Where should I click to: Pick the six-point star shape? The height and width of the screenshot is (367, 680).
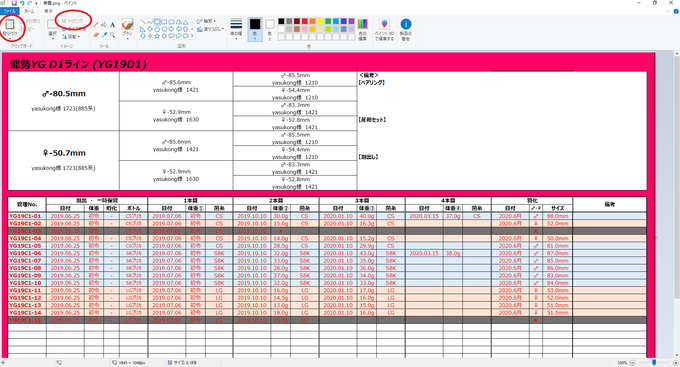tap(164, 36)
